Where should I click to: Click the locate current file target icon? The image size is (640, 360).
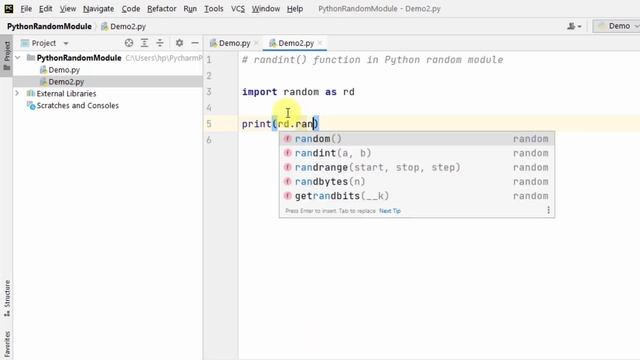coord(129,43)
